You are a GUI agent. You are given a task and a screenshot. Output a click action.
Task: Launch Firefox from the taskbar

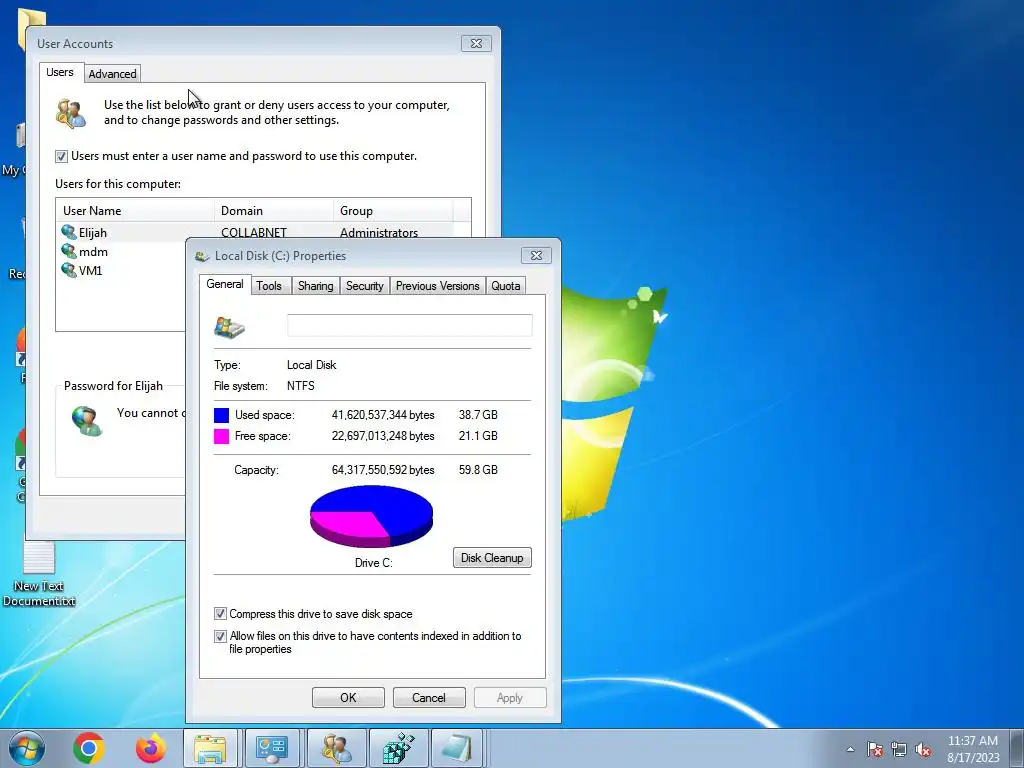tap(150, 748)
